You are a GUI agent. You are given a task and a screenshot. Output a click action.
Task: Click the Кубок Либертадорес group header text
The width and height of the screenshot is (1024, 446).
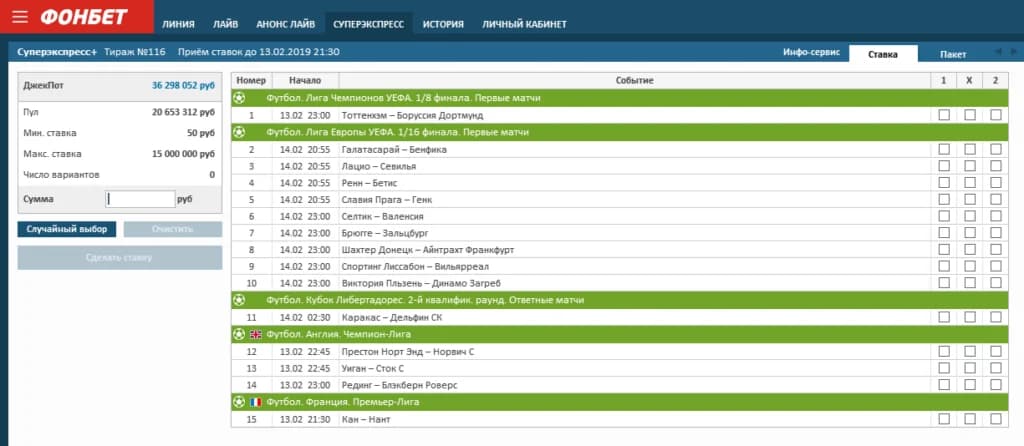click(x=424, y=300)
